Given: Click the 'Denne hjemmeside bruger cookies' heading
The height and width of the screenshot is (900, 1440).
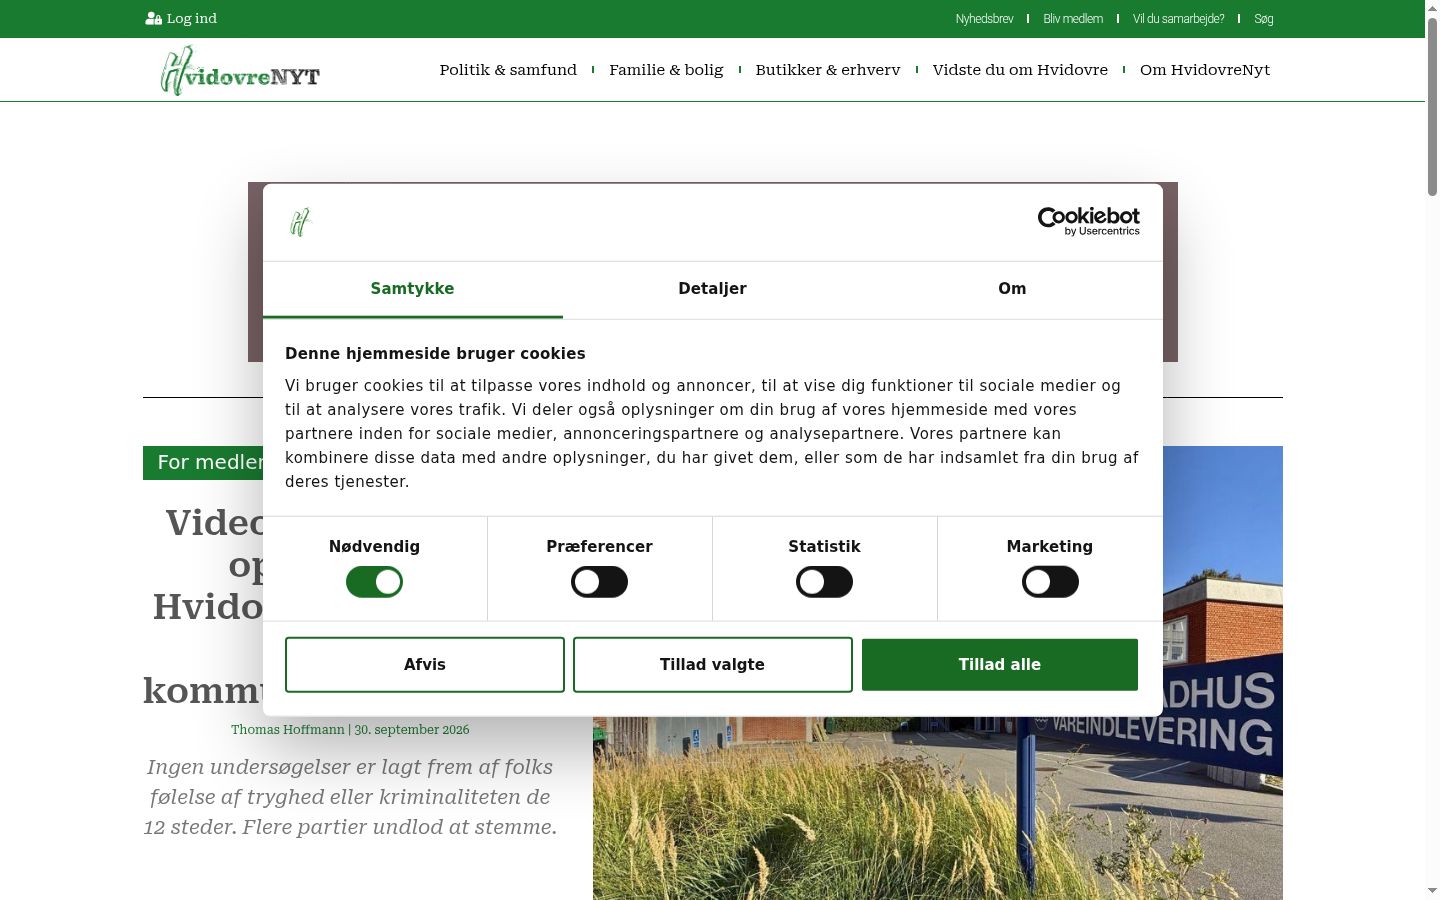Looking at the screenshot, I should click(435, 354).
